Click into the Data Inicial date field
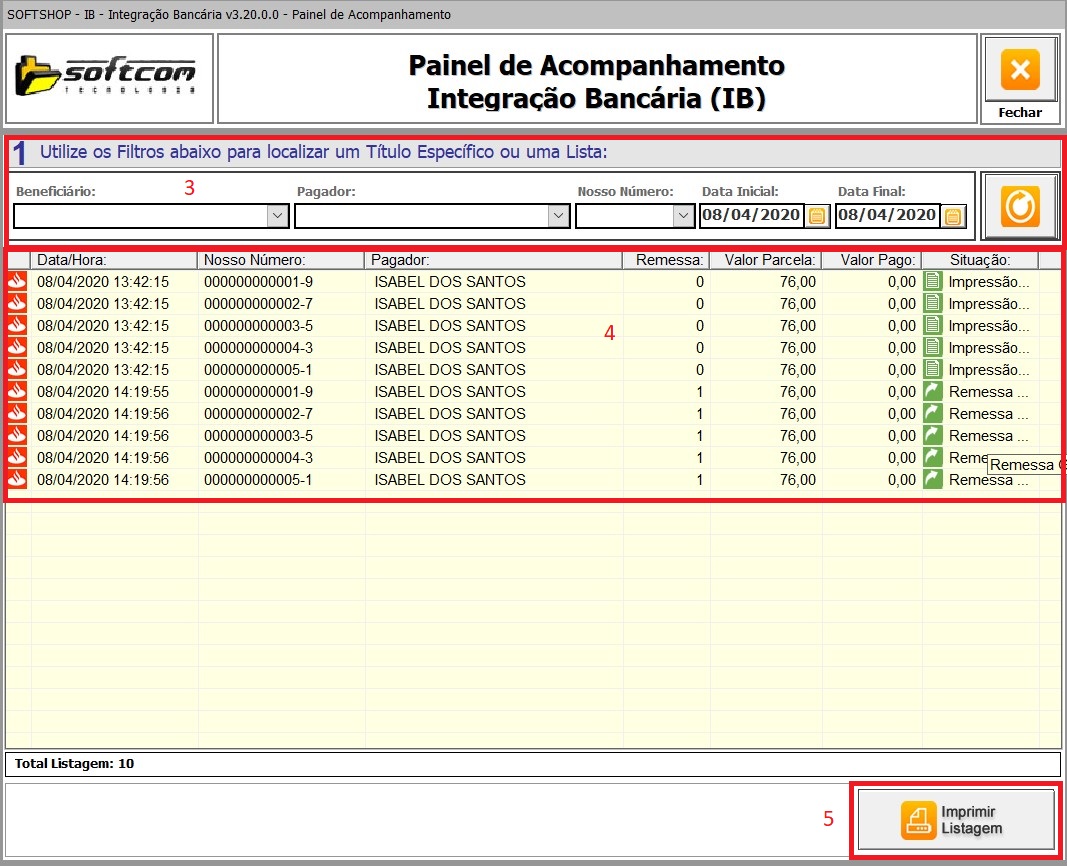1067x866 pixels. [x=751, y=216]
